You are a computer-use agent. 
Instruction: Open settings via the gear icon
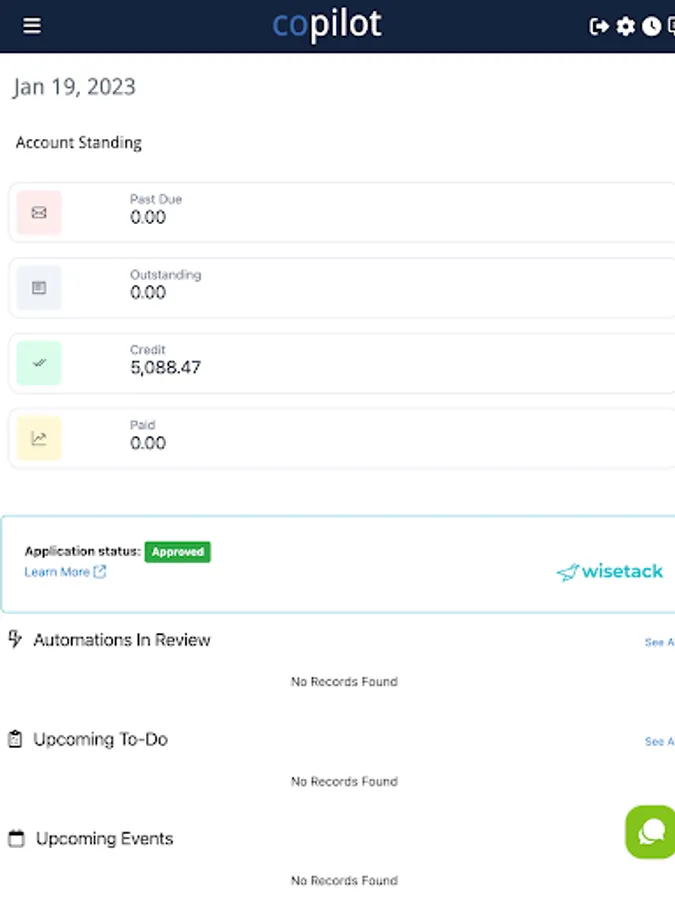pyautogui.click(x=625, y=27)
